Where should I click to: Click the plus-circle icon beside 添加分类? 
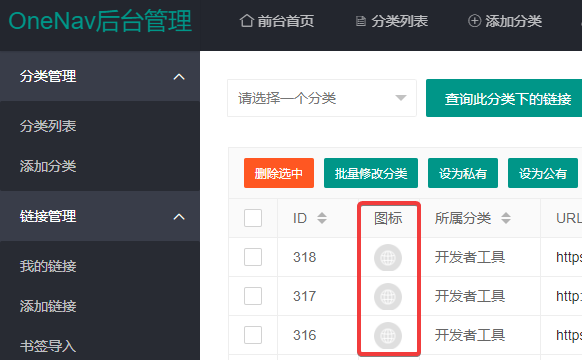[474, 21]
